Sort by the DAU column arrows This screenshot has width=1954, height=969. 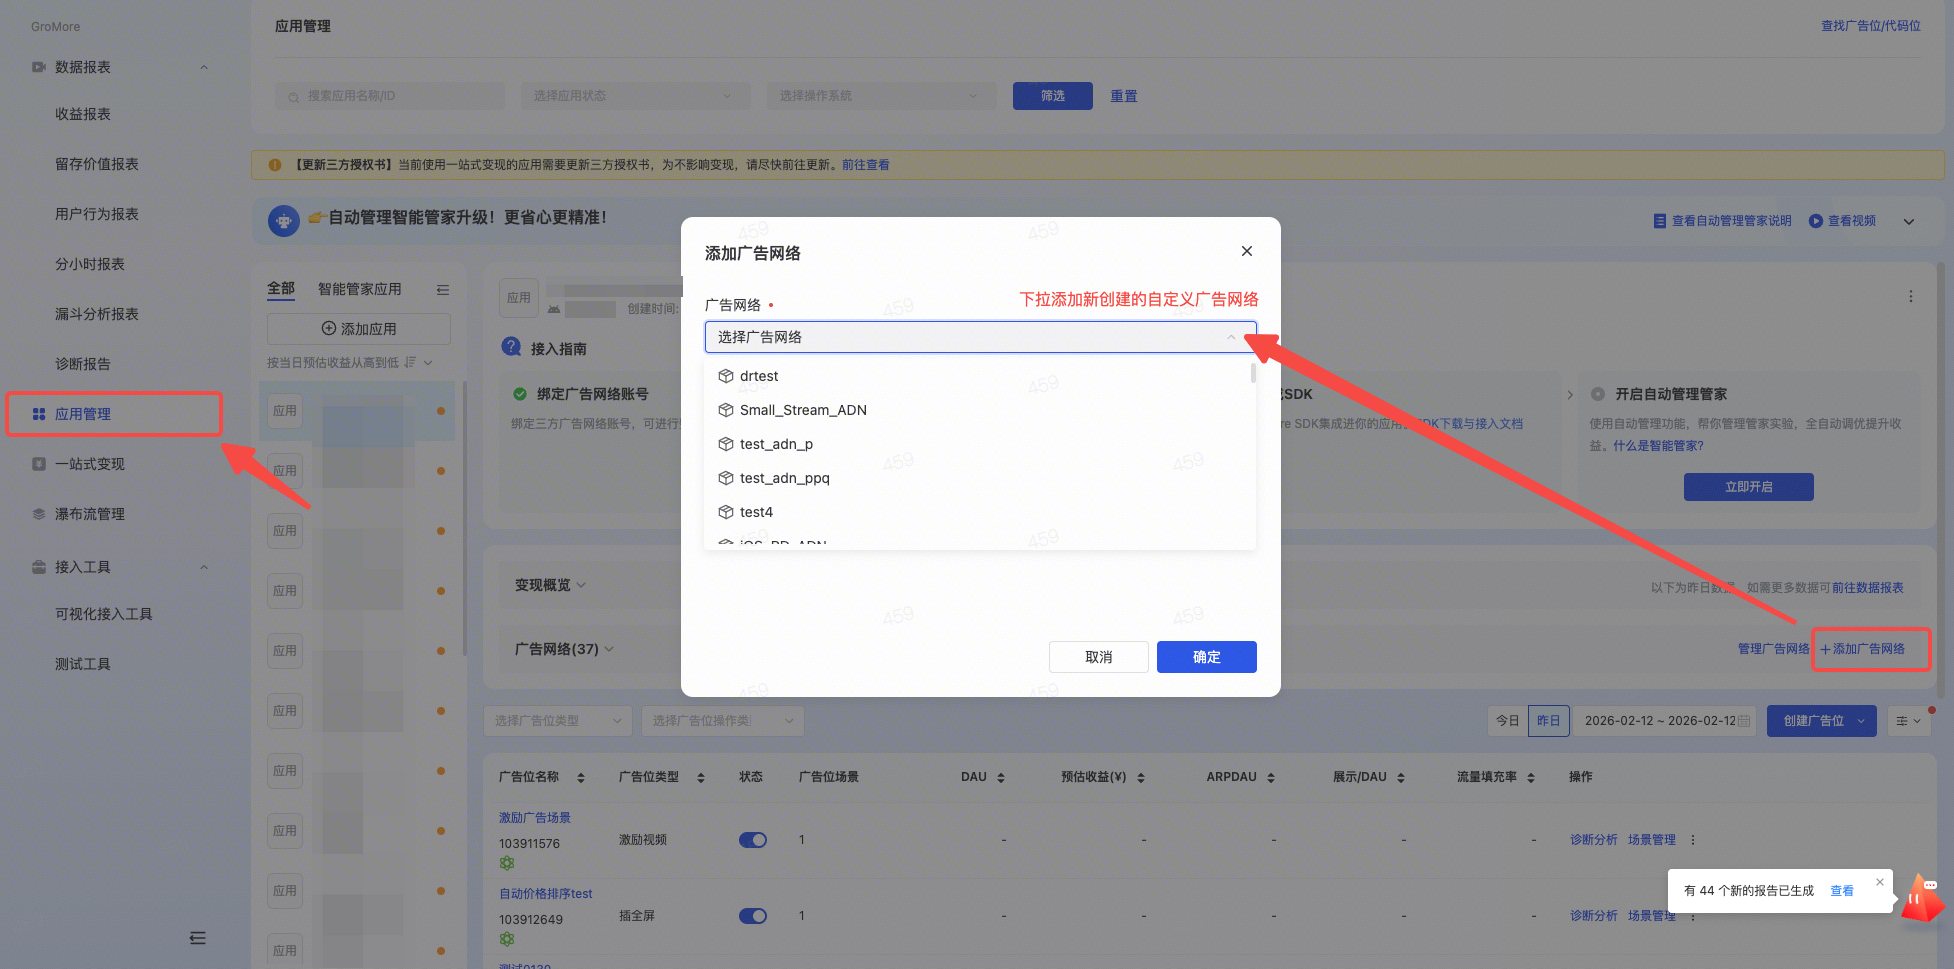(1001, 778)
